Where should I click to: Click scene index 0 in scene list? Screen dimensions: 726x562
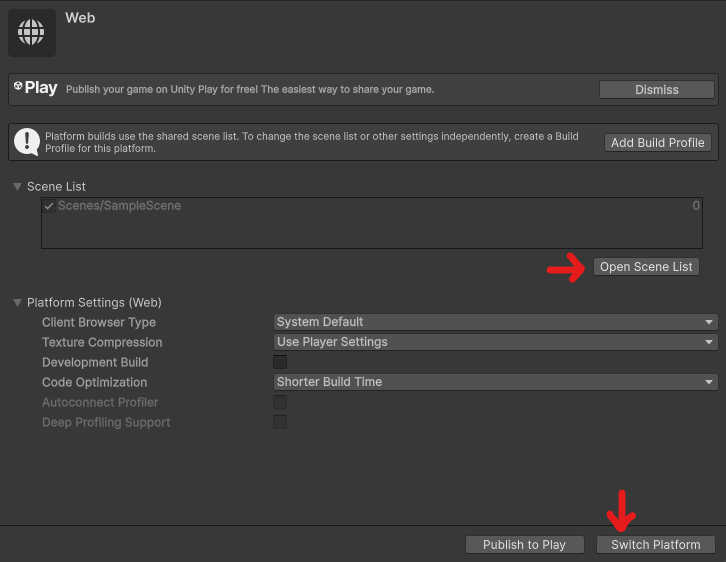pyautogui.click(x=695, y=206)
